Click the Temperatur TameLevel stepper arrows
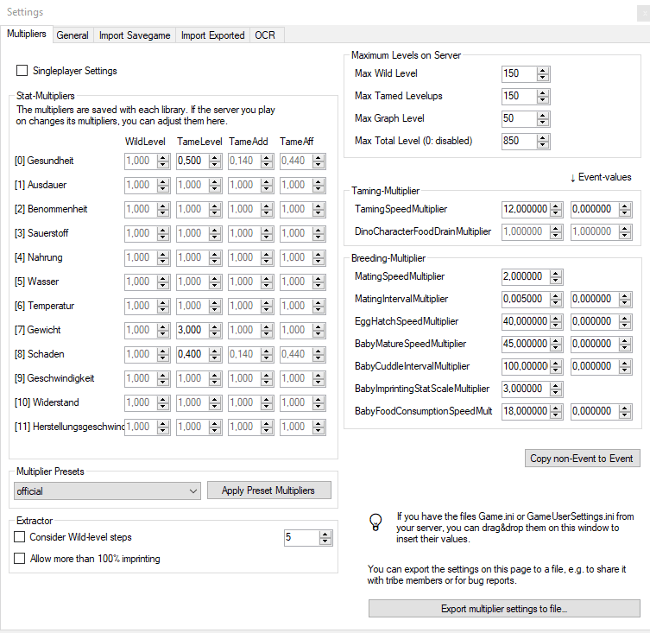This screenshot has height=633, width=650. tap(215, 306)
